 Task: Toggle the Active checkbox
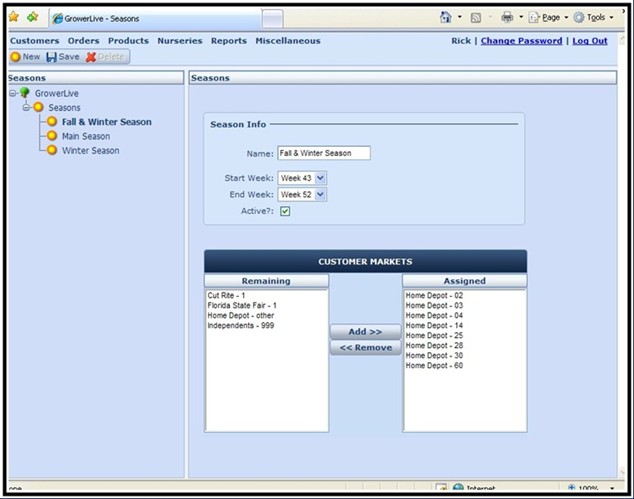pyautogui.click(x=285, y=211)
